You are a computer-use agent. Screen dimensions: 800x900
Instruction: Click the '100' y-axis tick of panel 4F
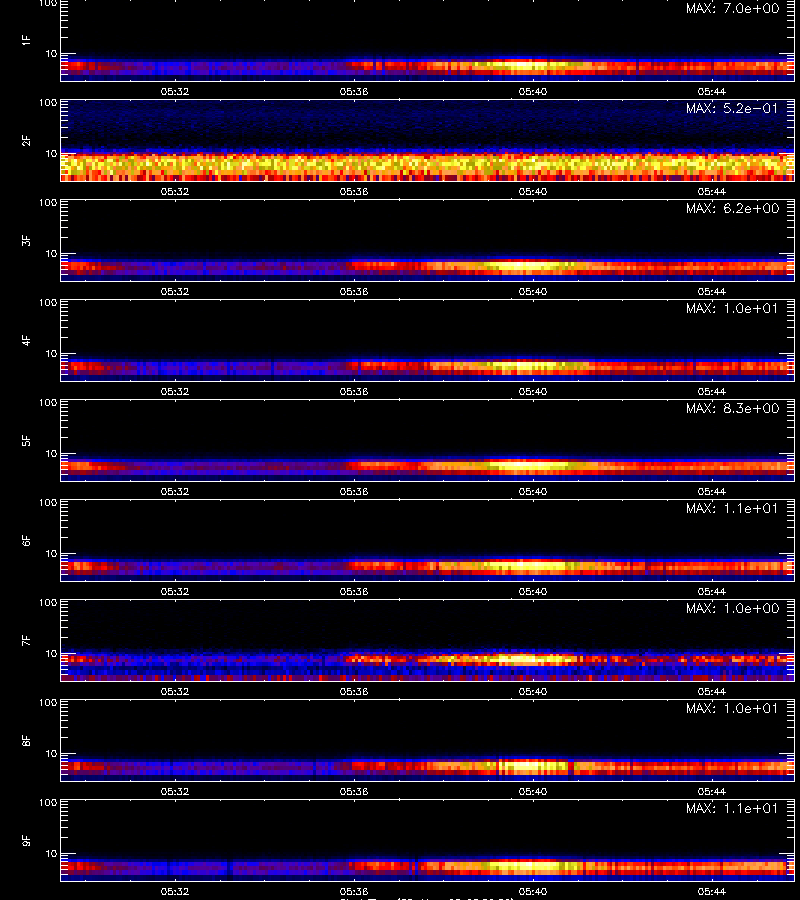pos(48,302)
